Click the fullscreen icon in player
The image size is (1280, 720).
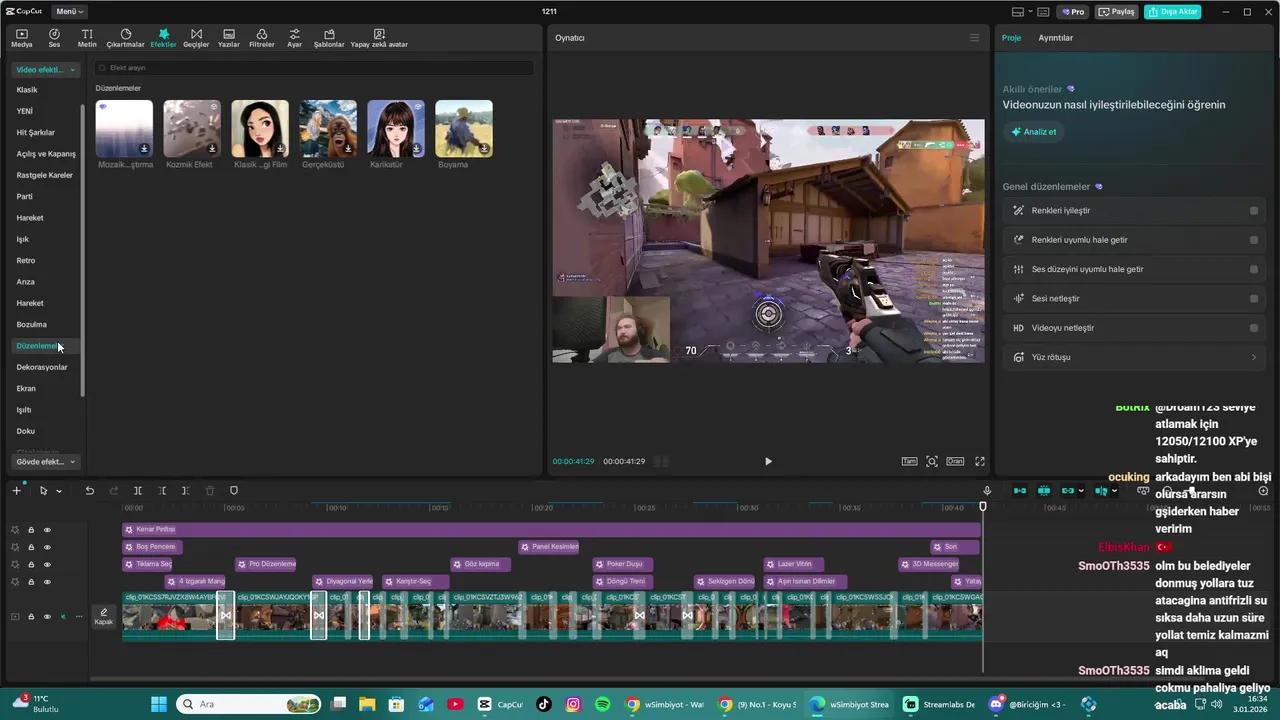pos(980,461)
